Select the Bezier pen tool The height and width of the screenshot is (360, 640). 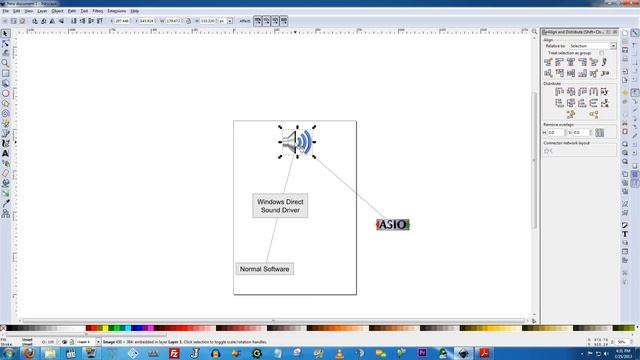tap(5, 133)
